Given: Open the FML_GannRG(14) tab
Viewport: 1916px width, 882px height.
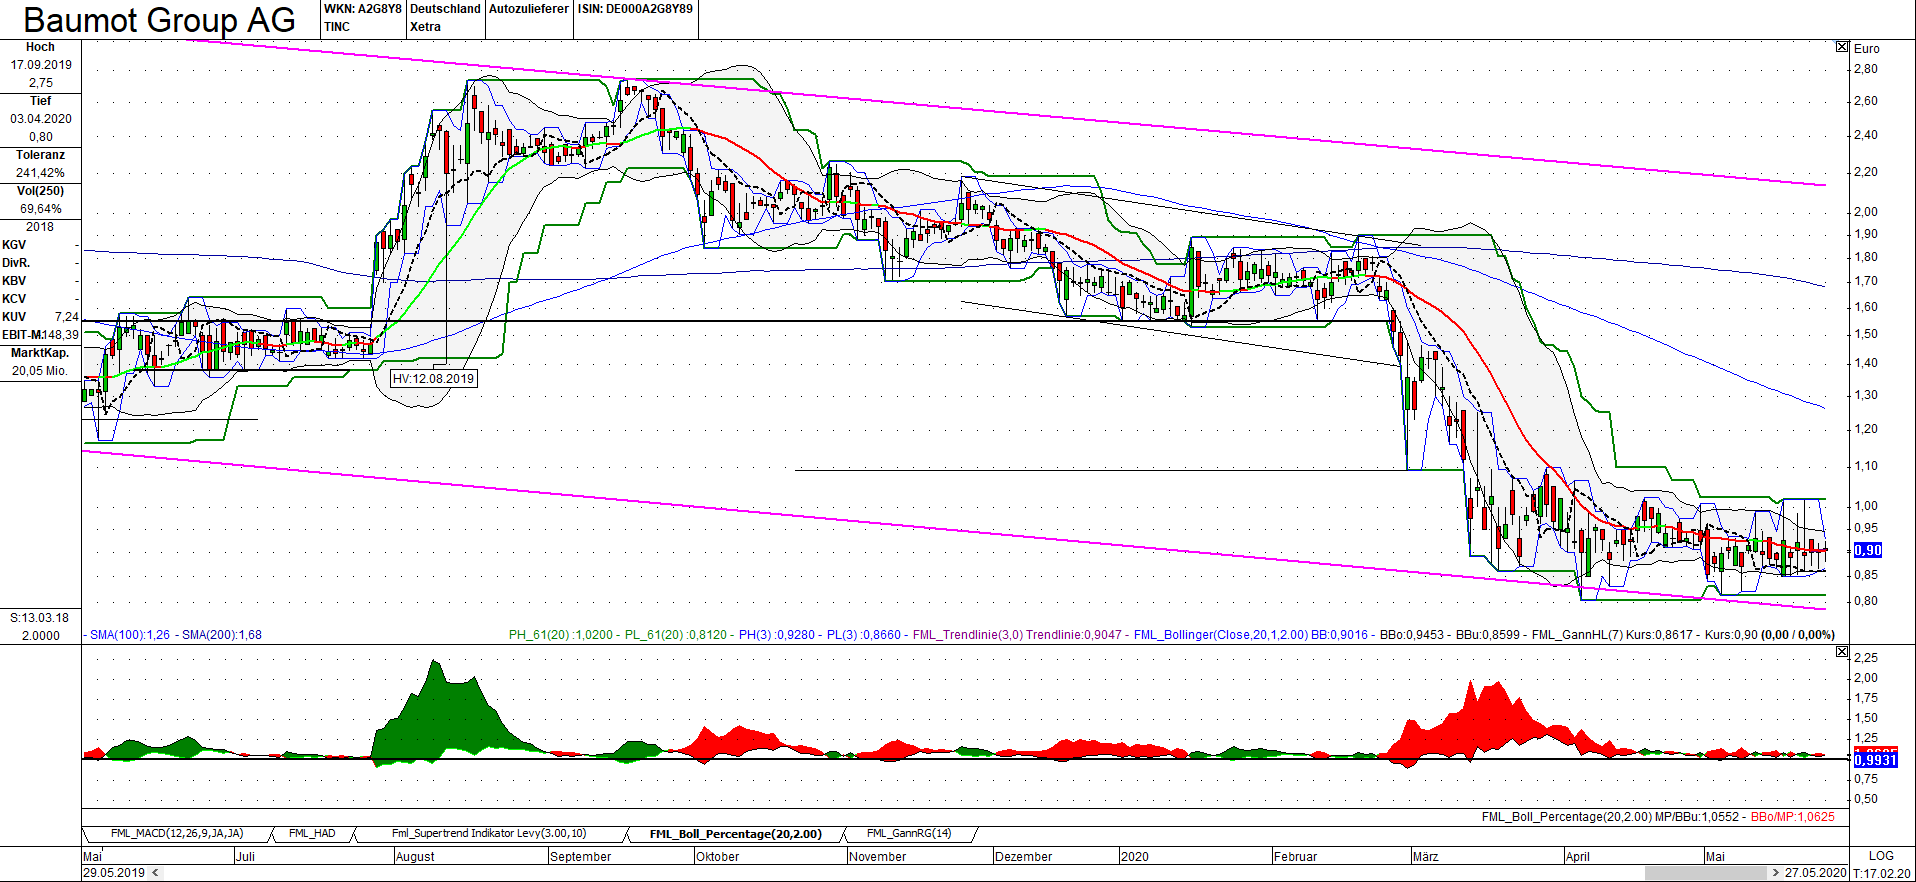Looking at the screenshot, I should (909, 834).
